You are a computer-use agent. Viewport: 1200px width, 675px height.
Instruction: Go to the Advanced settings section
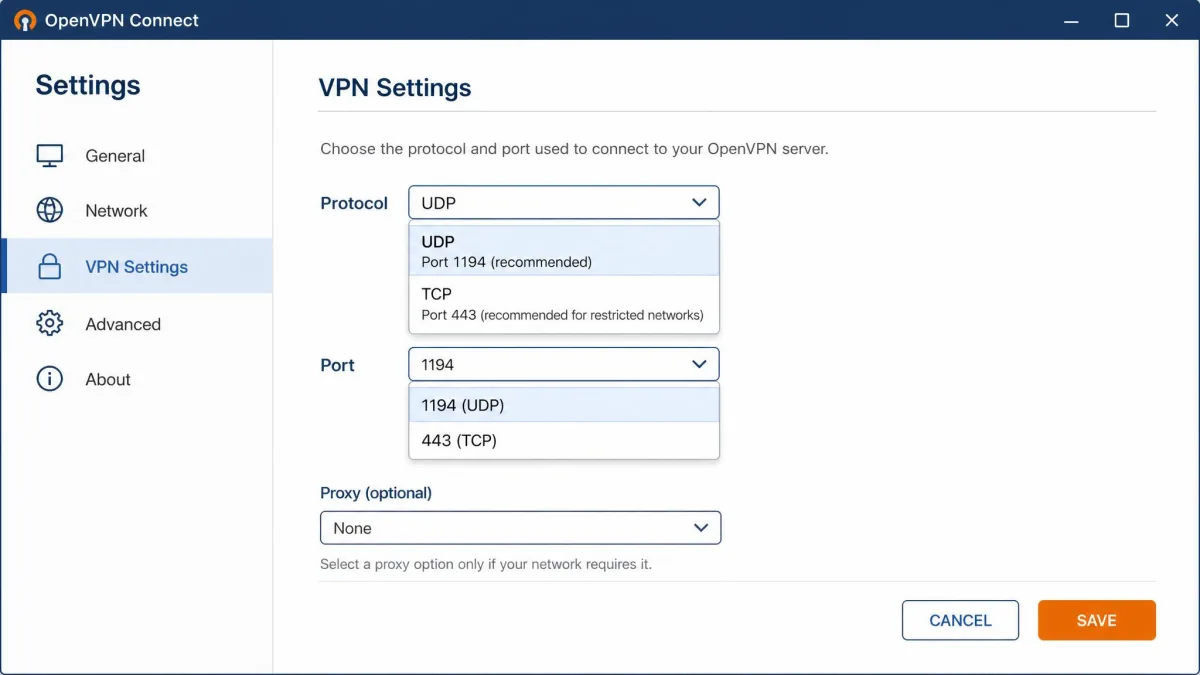[x=137, y=323]
